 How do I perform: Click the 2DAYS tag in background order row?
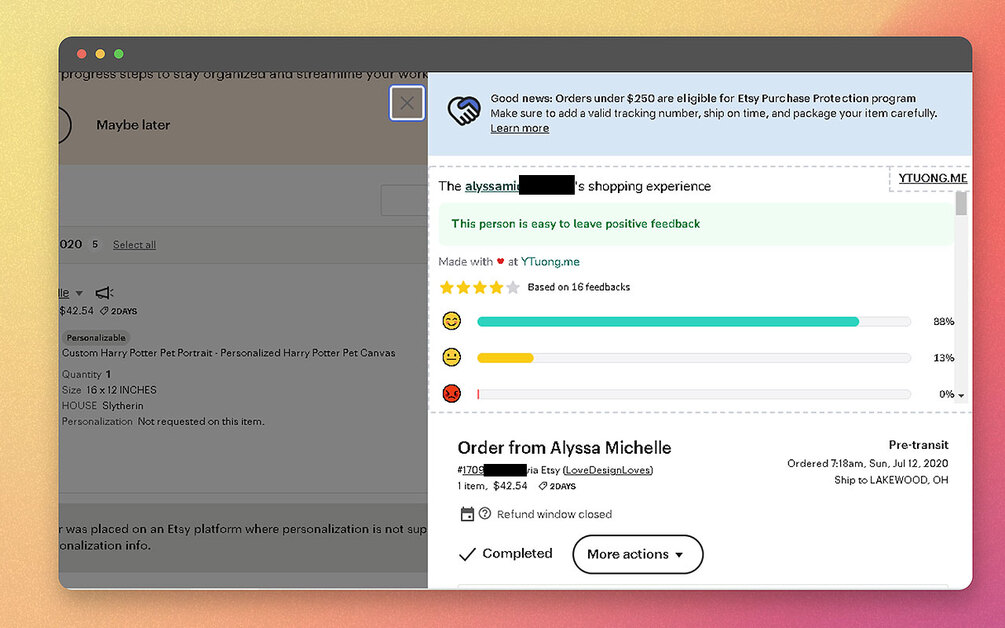click(x=119, y=311)
